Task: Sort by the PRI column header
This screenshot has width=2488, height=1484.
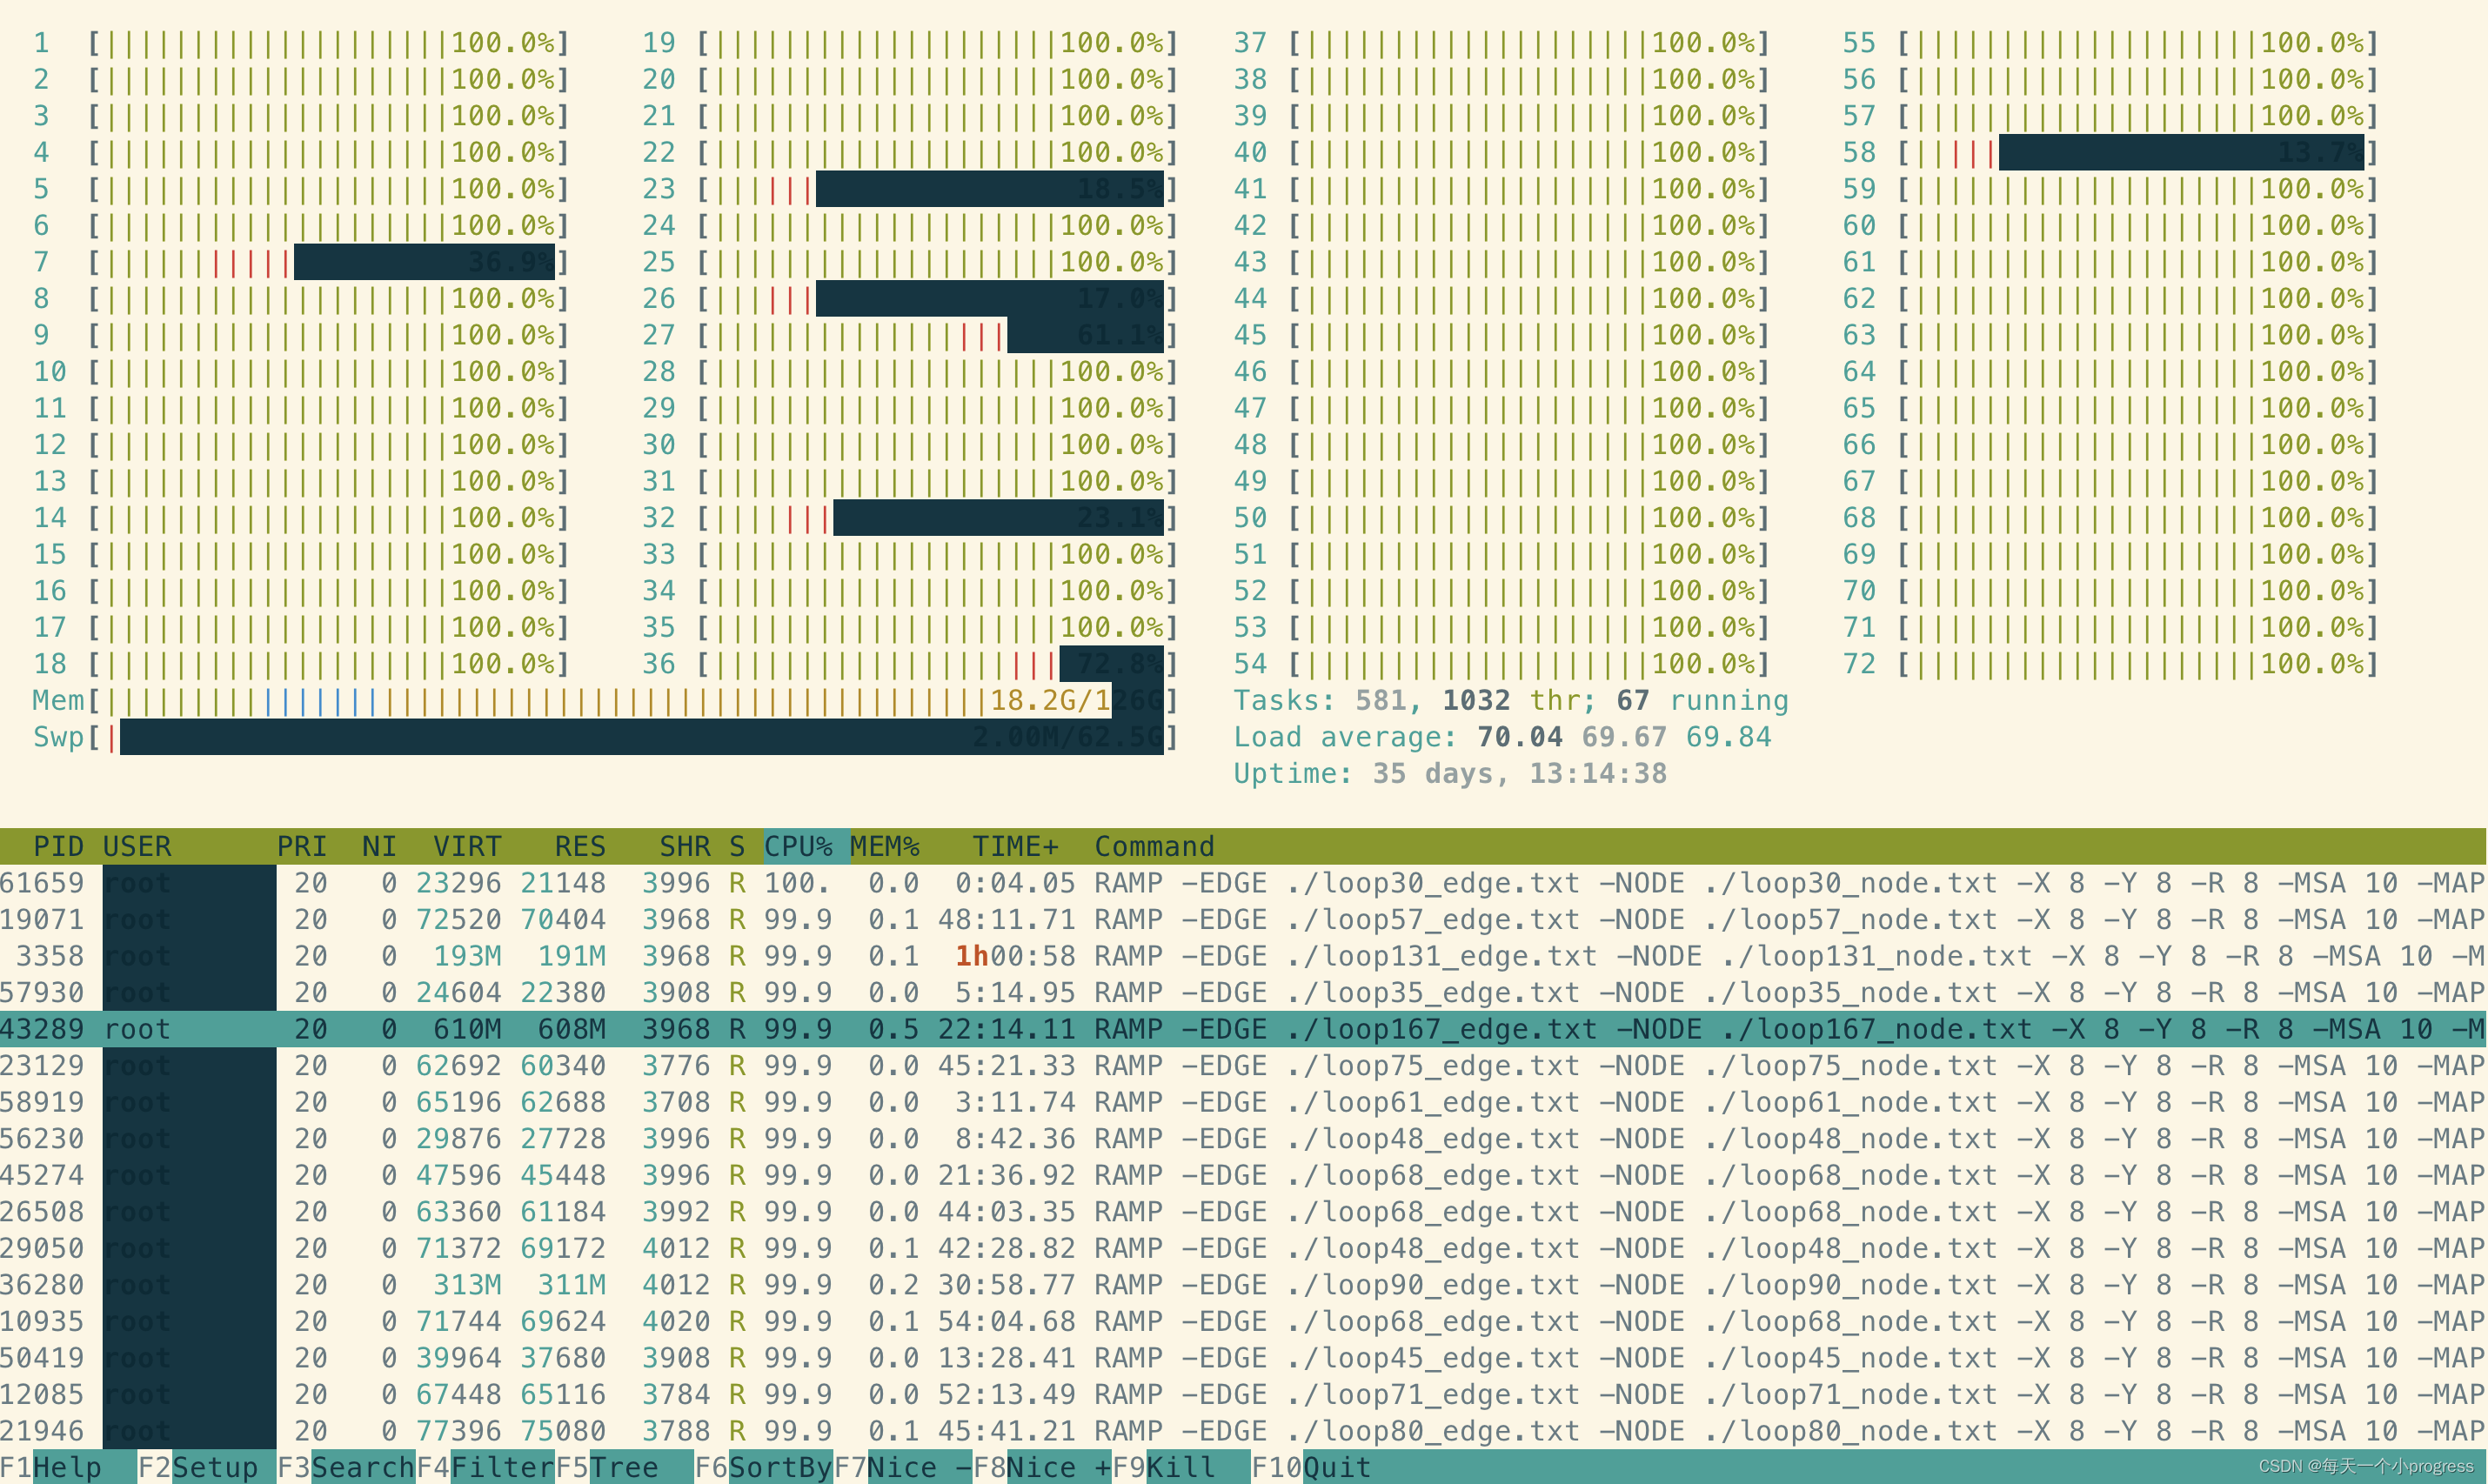Action: 302,846
